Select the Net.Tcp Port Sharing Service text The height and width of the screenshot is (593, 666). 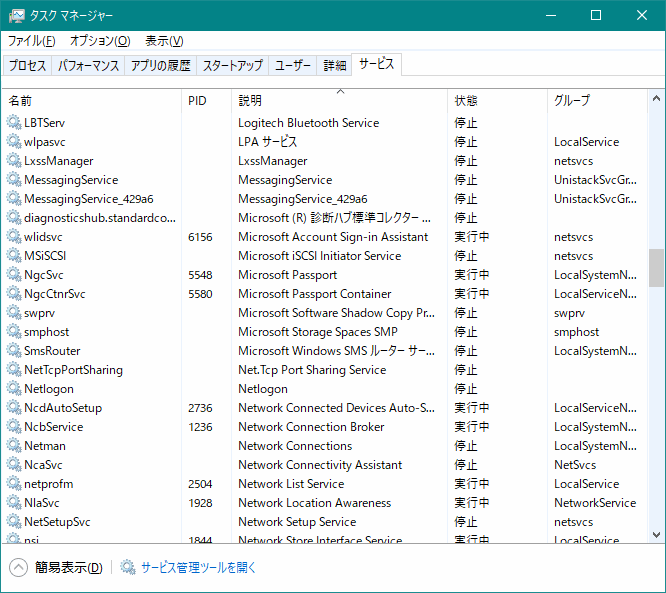(x=312, y=370)
